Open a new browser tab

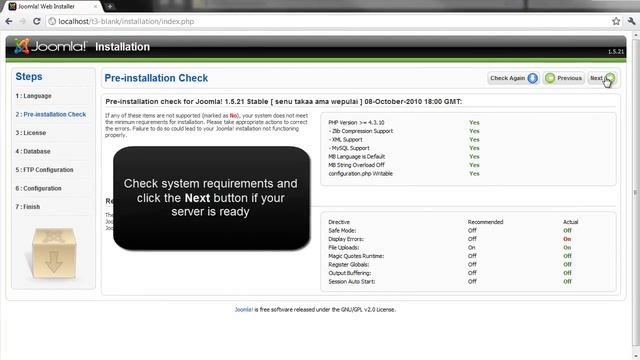pos(110,6)
